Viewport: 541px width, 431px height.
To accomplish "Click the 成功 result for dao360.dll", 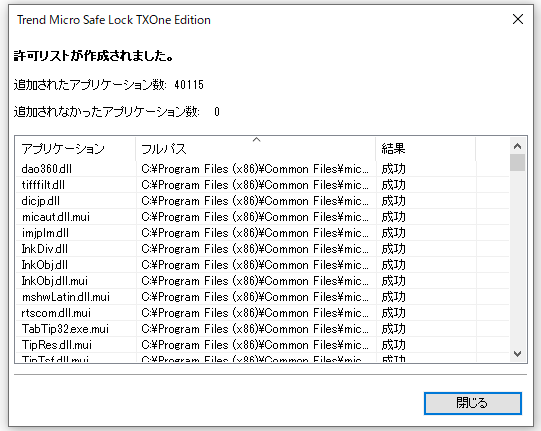I will [393, 169].
